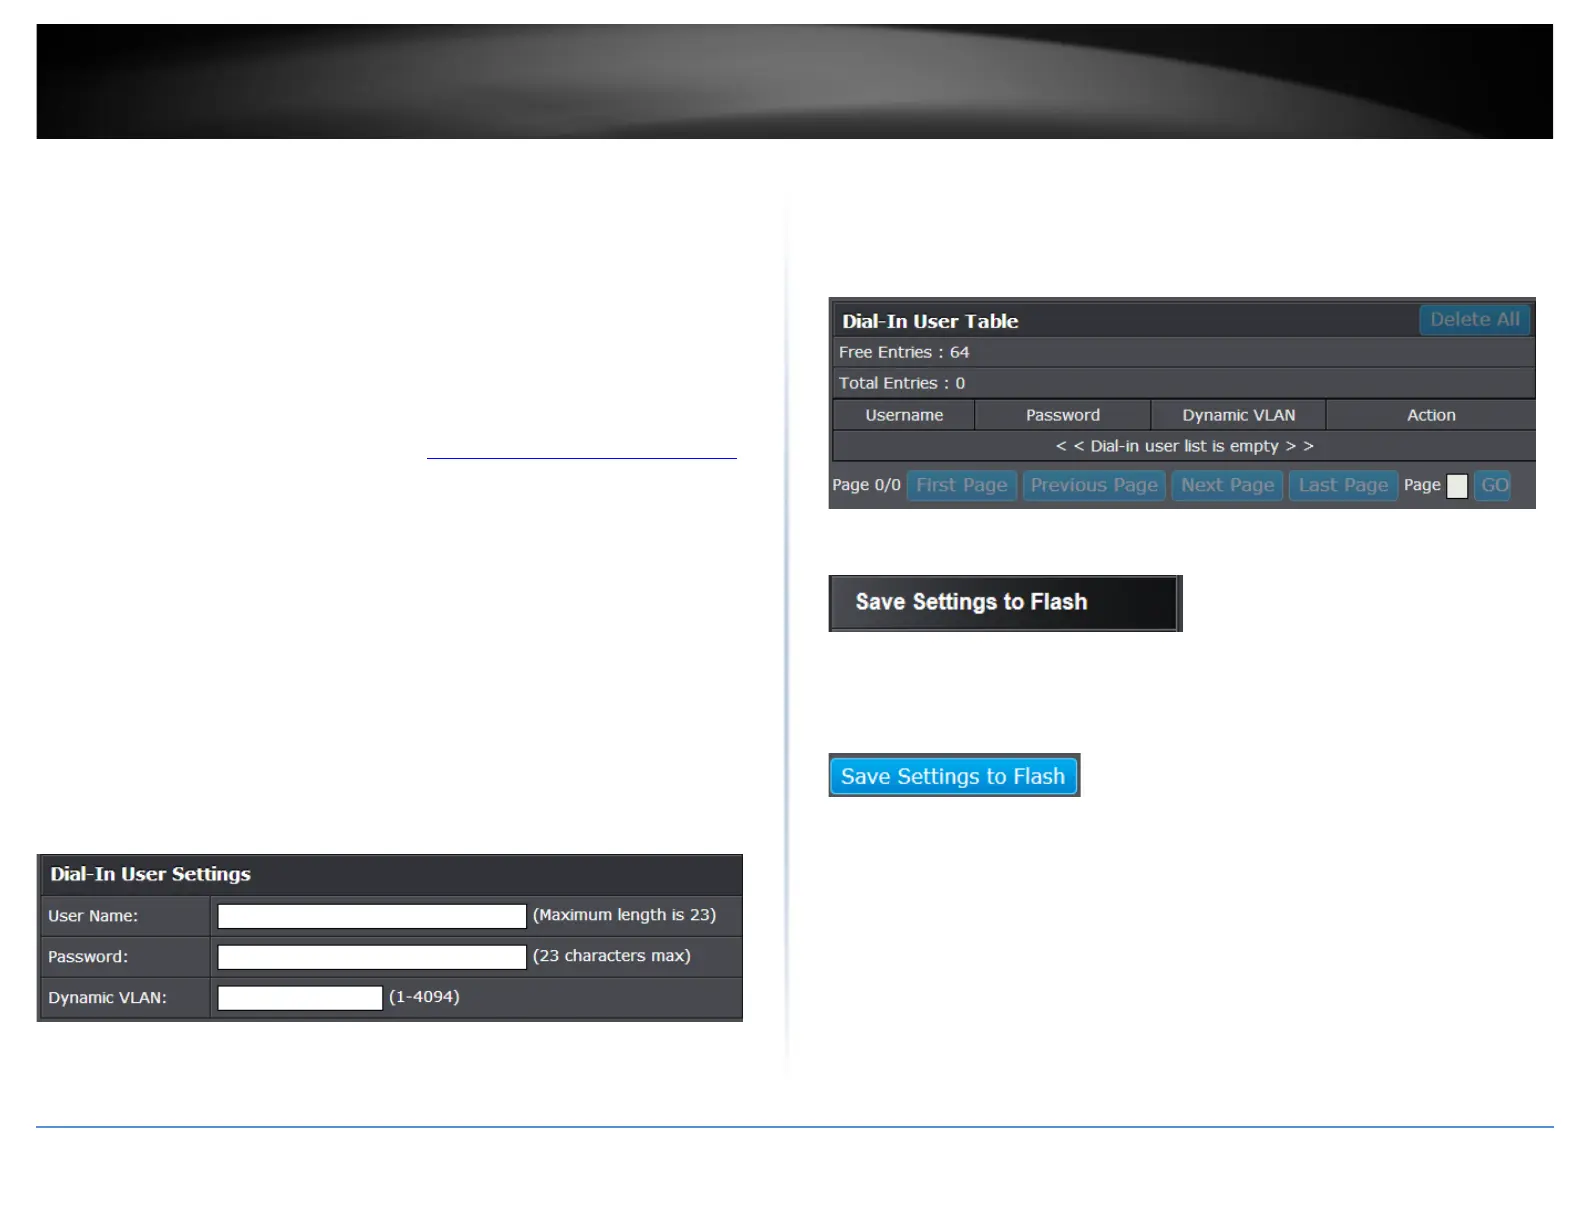1584x1224 pixels.
Task: Click the 'Password:' label in settings form
Action: tap(88, 957)
